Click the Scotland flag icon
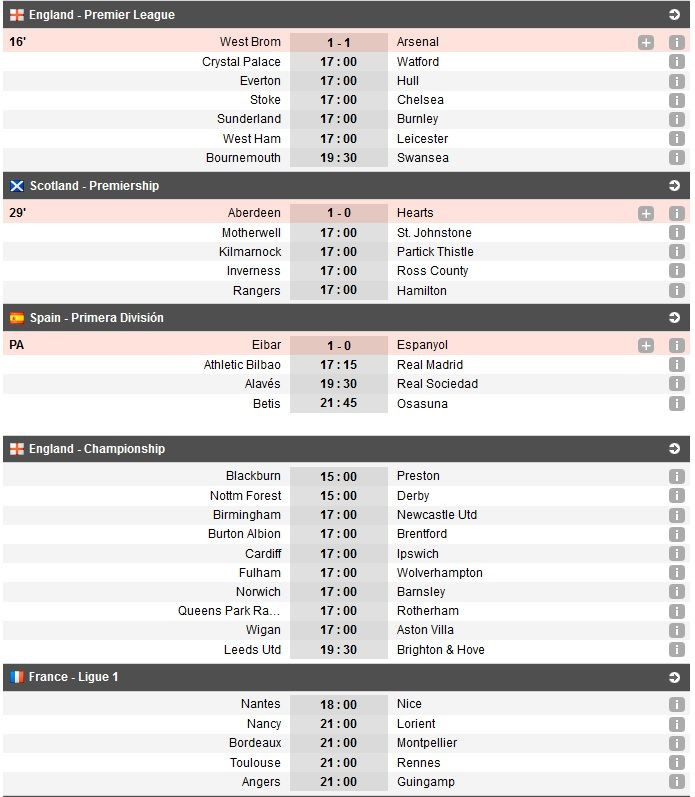 [x=17, y=186]
